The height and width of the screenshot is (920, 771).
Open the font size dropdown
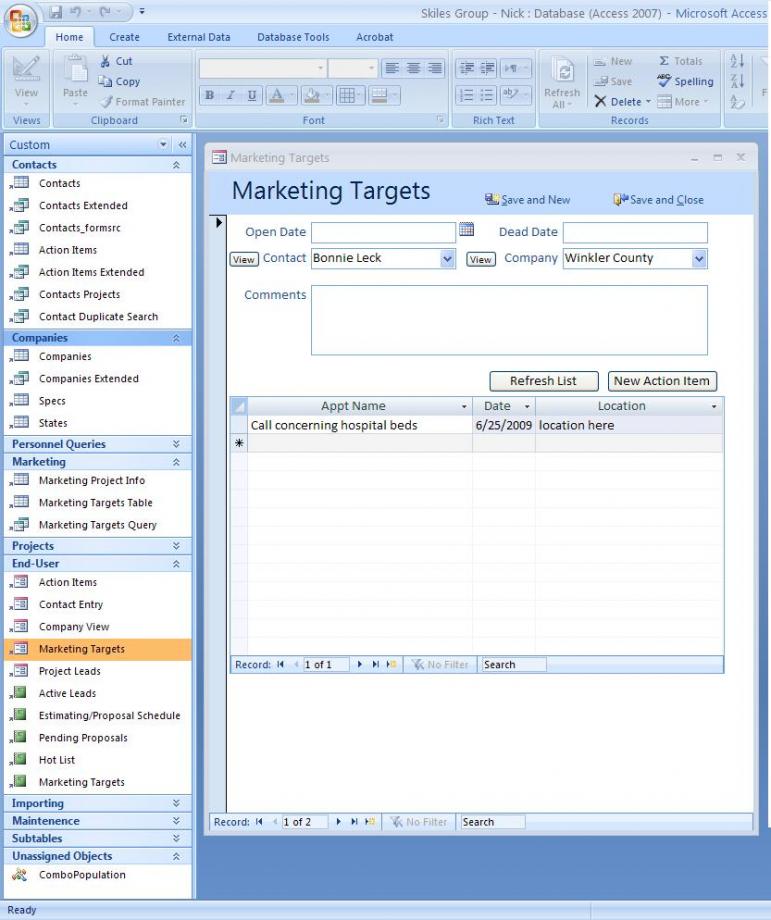(x=371, y=68)
